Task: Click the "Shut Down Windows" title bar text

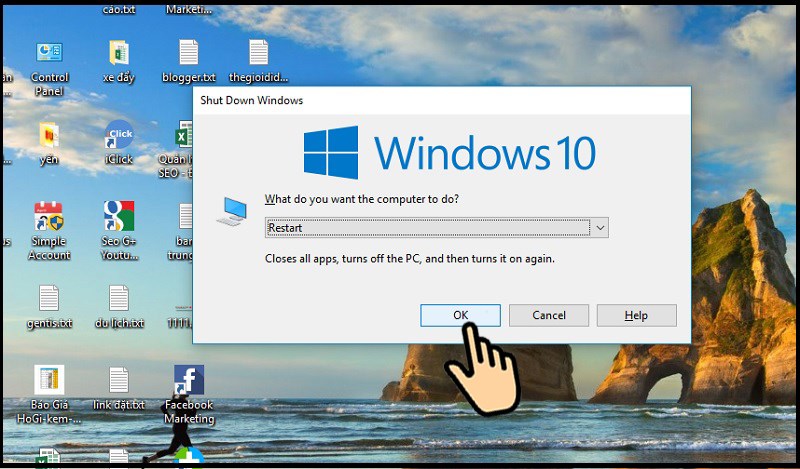Action: click(x=252, y=101)
